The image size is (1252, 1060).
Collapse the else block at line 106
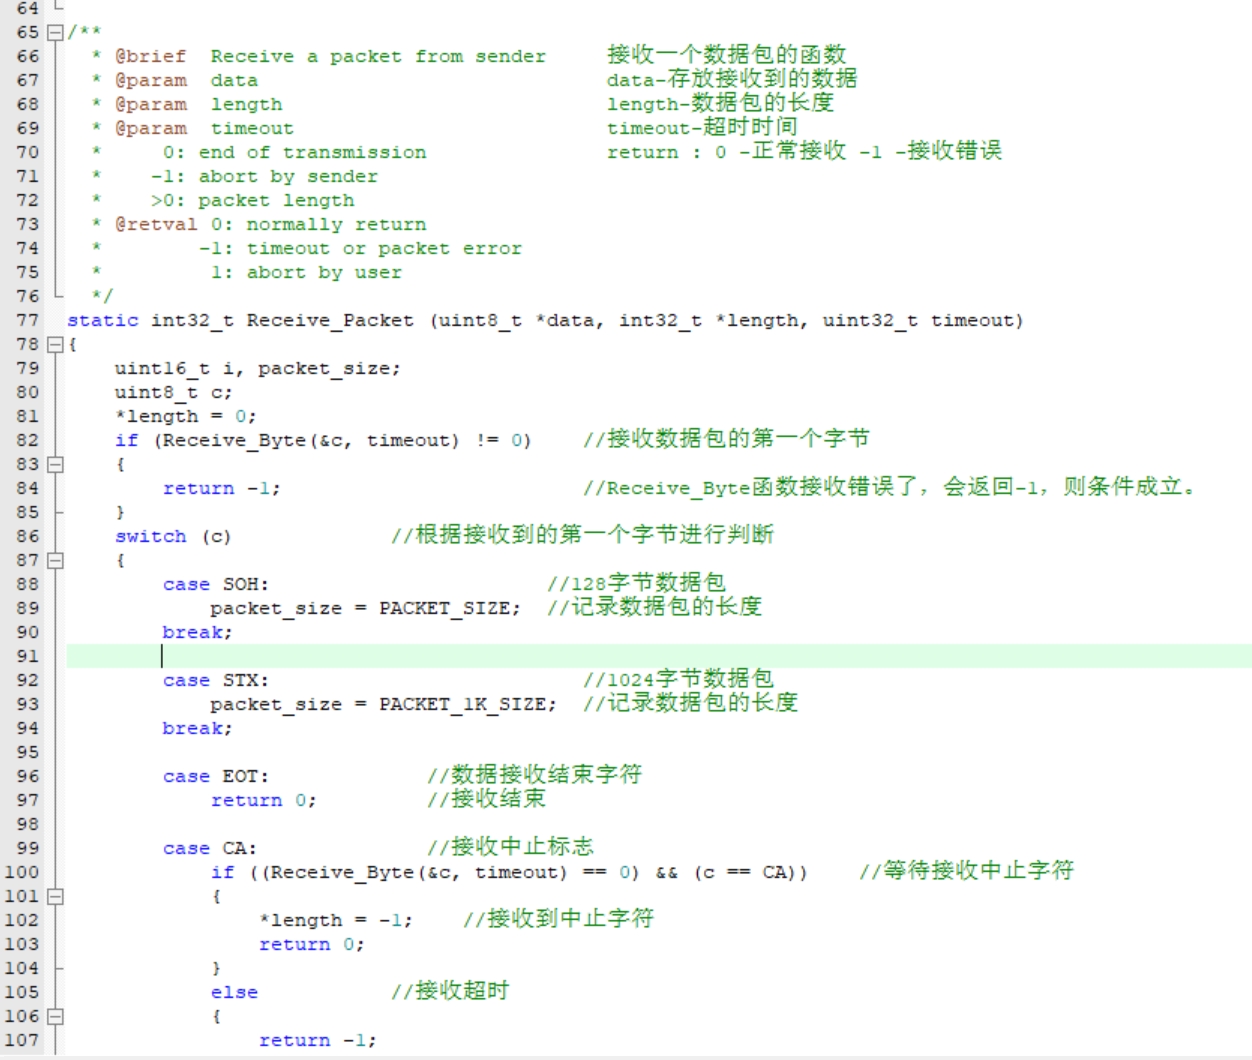point(56,1016)
